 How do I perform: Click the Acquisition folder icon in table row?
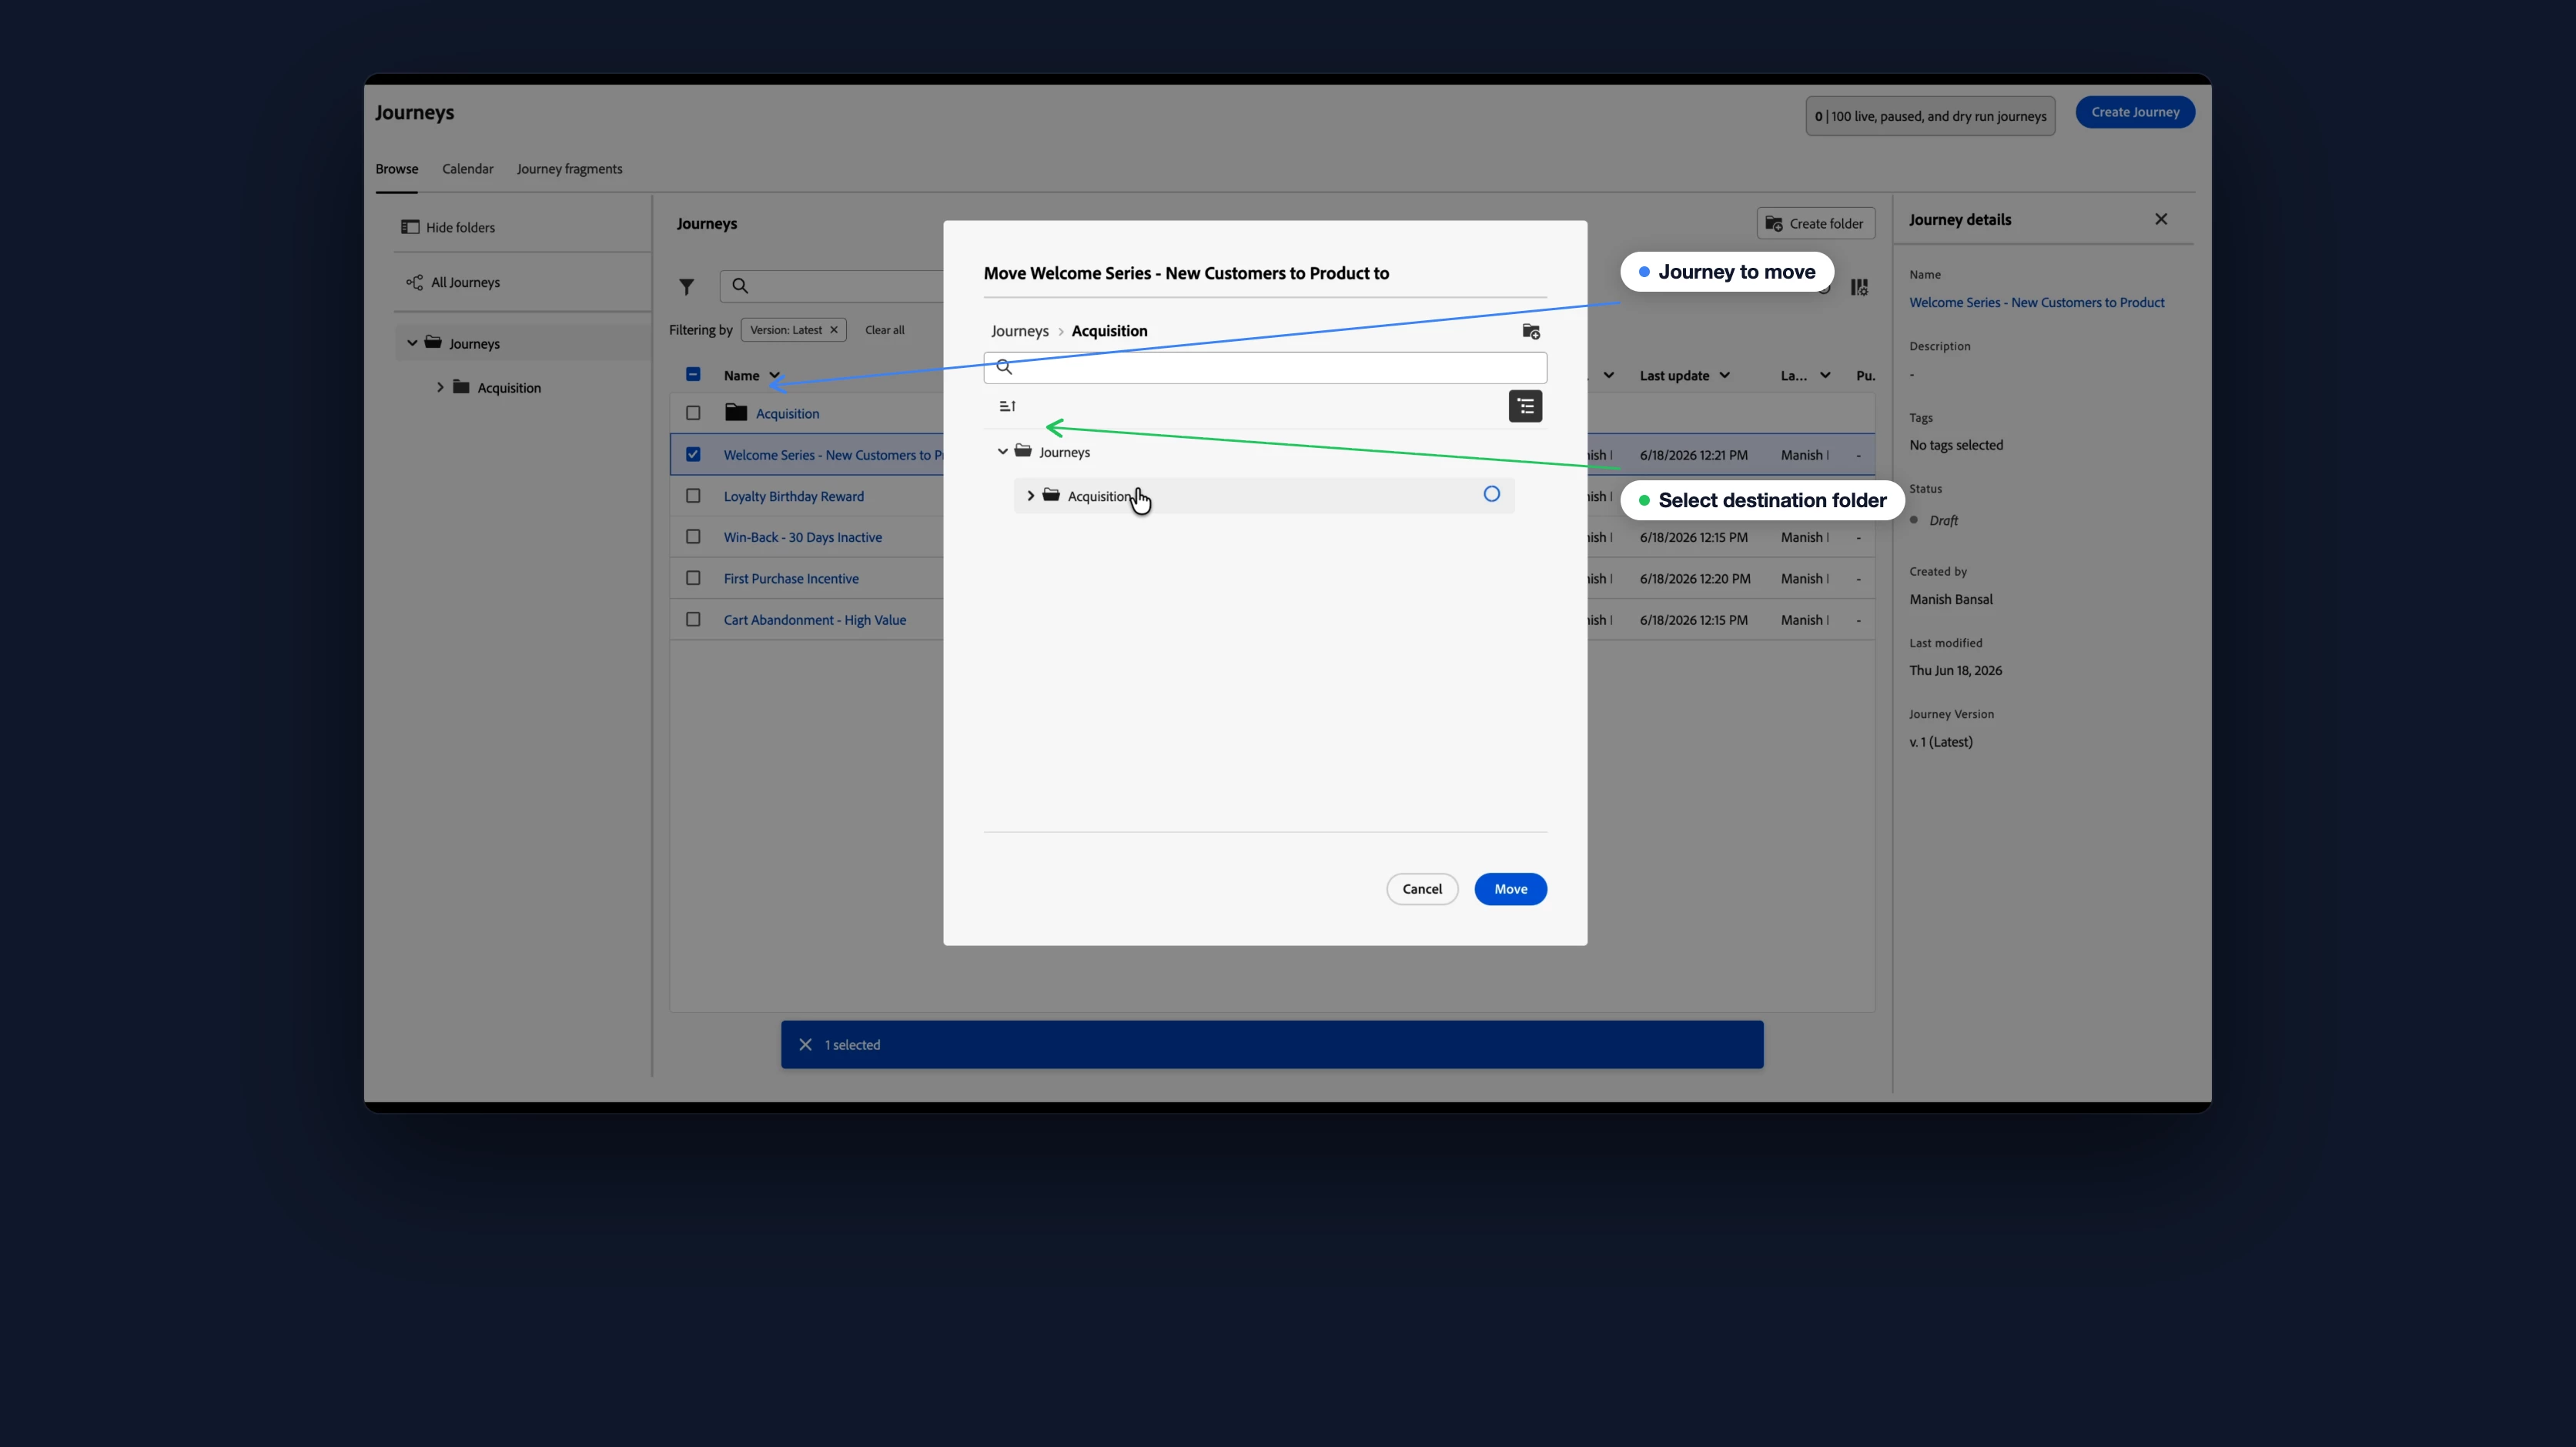point(736,412)
